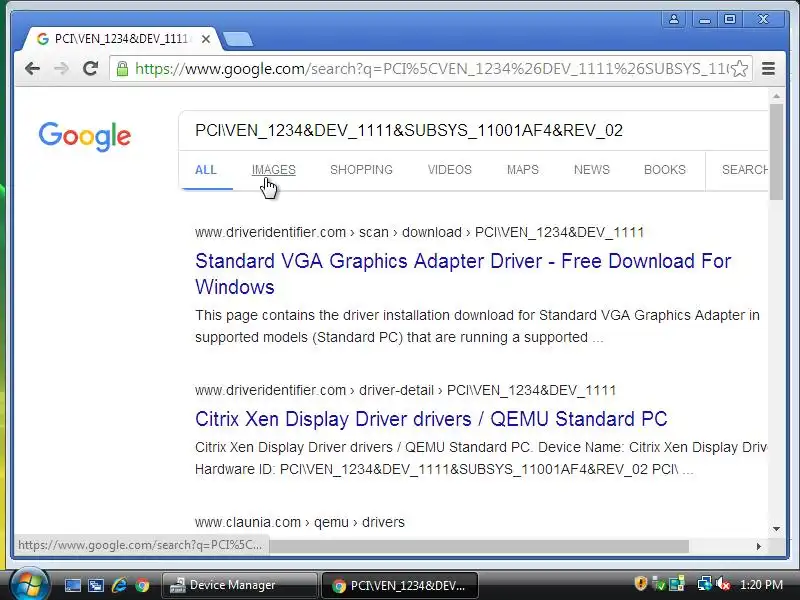Click the address bar URL
Screen dimensions: 800x600
[431, 68]
